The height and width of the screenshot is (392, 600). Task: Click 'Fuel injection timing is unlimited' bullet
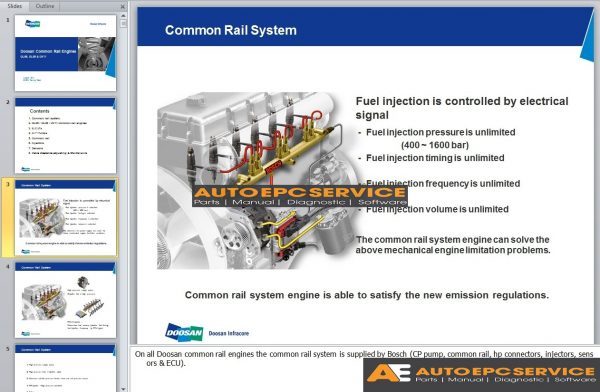coord(435,158)
